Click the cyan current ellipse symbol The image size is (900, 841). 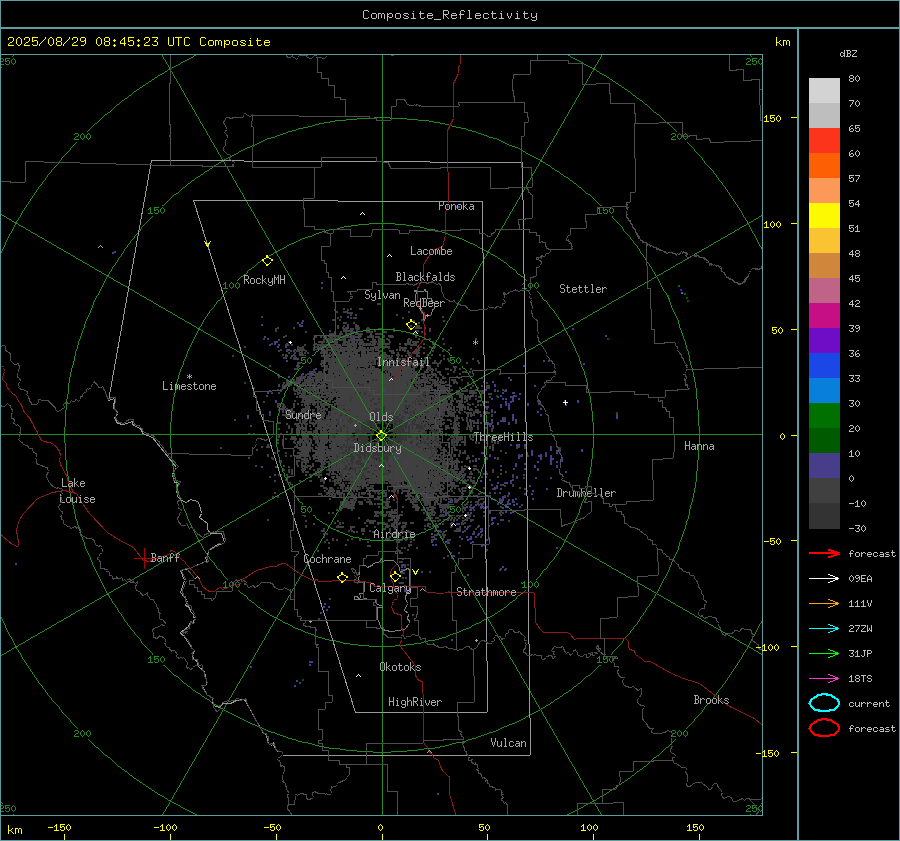824,703
